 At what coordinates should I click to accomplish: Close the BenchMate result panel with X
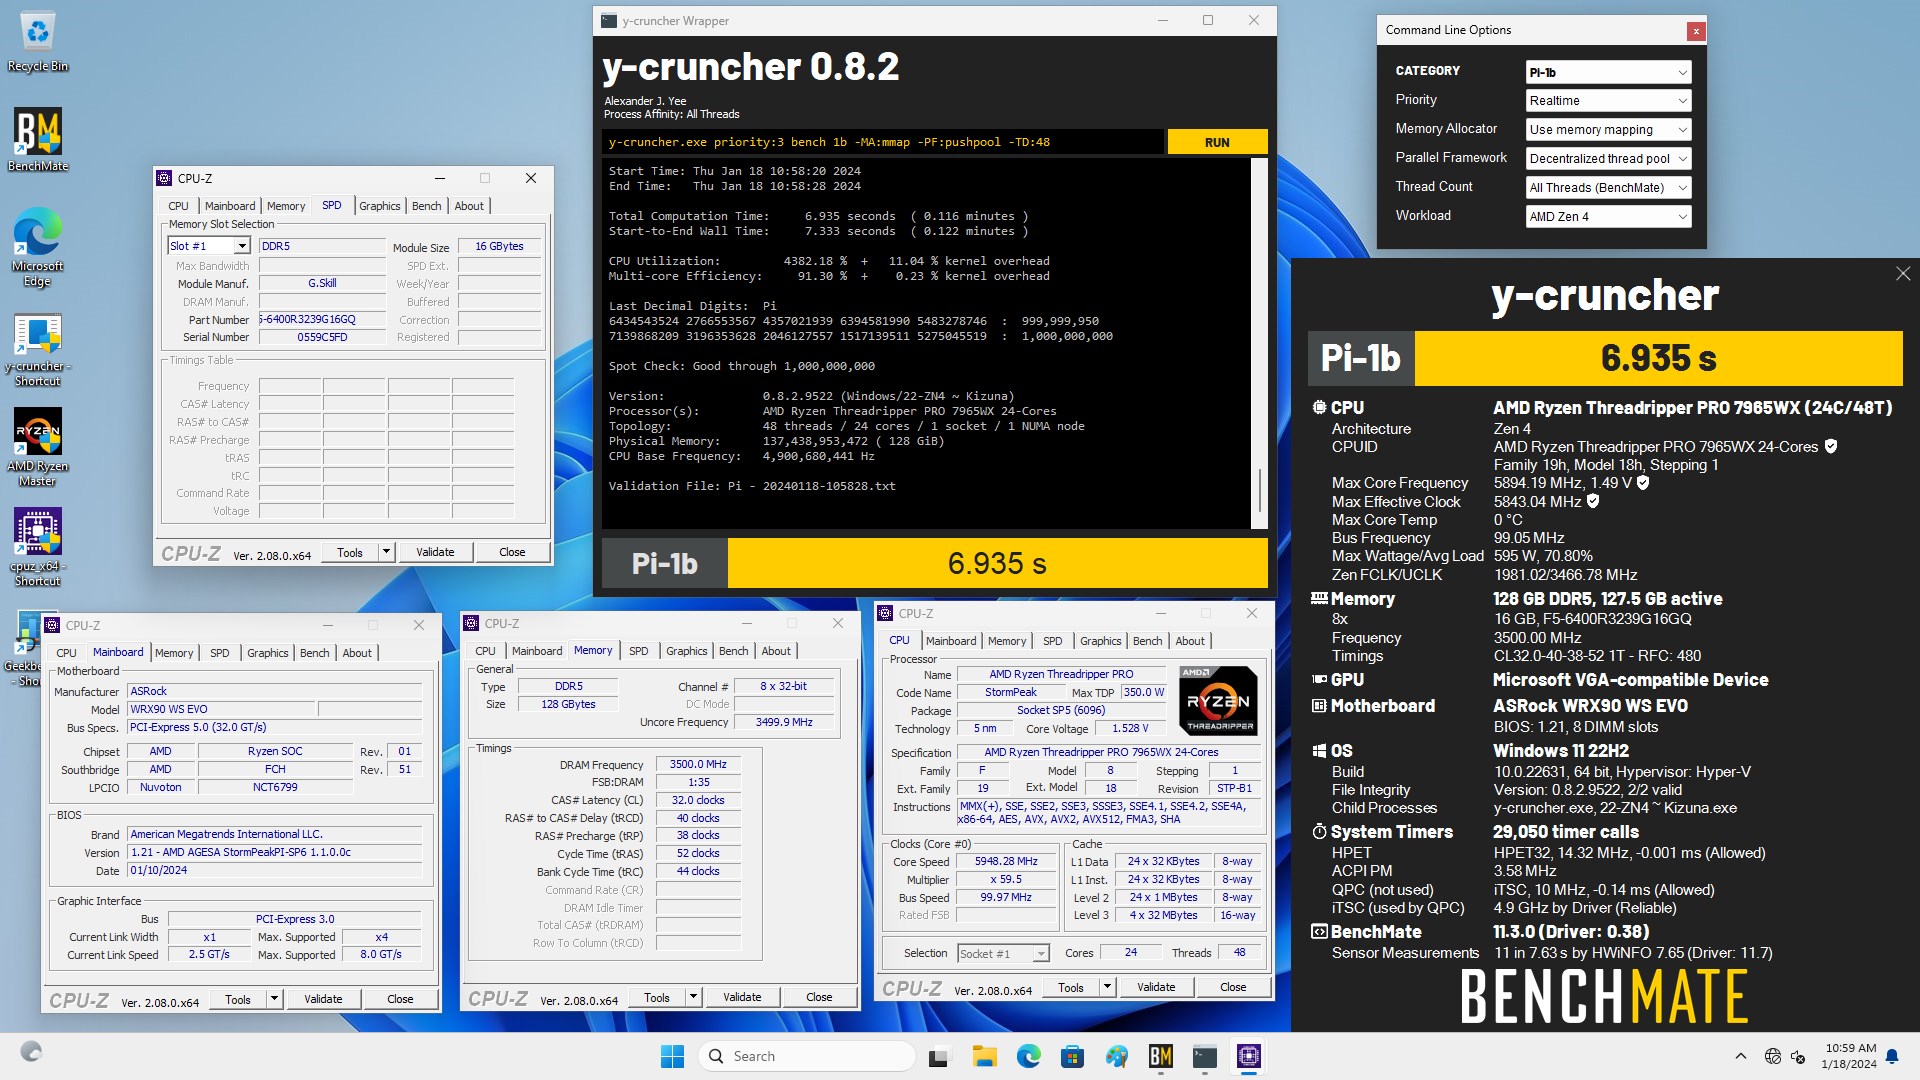(1902, 273)
